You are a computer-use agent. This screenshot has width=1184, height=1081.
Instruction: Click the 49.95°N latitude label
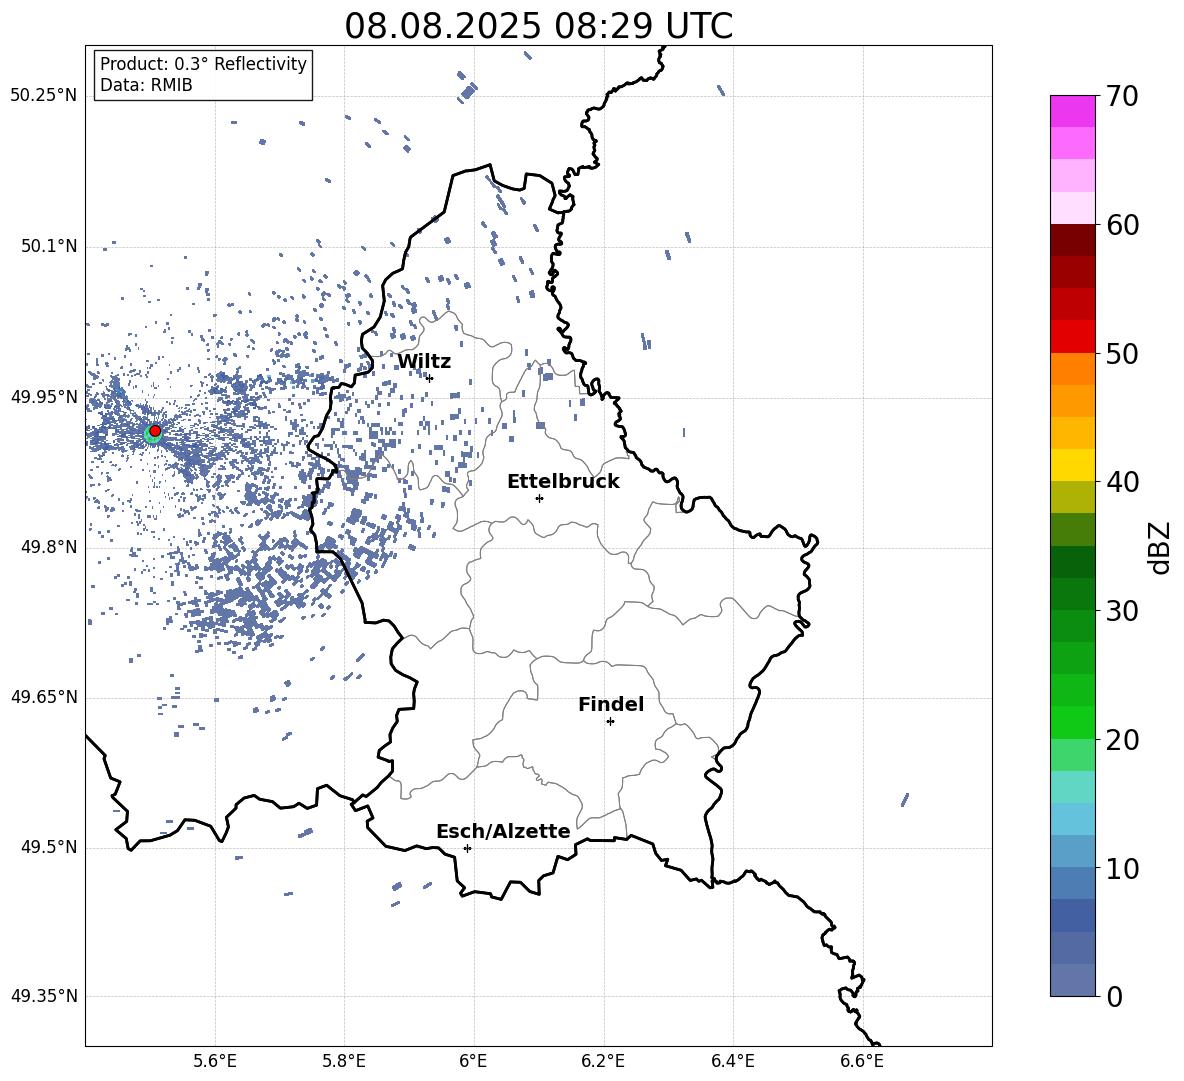click(x=44, y=397)
